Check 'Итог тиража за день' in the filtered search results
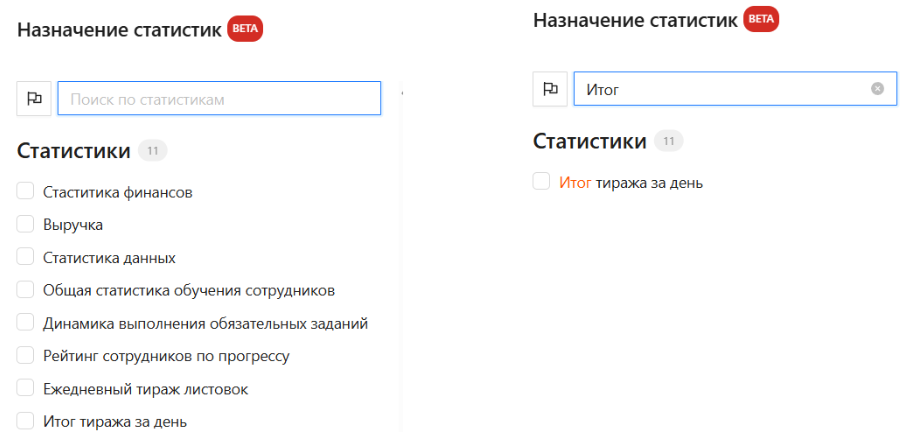Image resolution: width=907 pixels, height=432 pixels. 542,182
